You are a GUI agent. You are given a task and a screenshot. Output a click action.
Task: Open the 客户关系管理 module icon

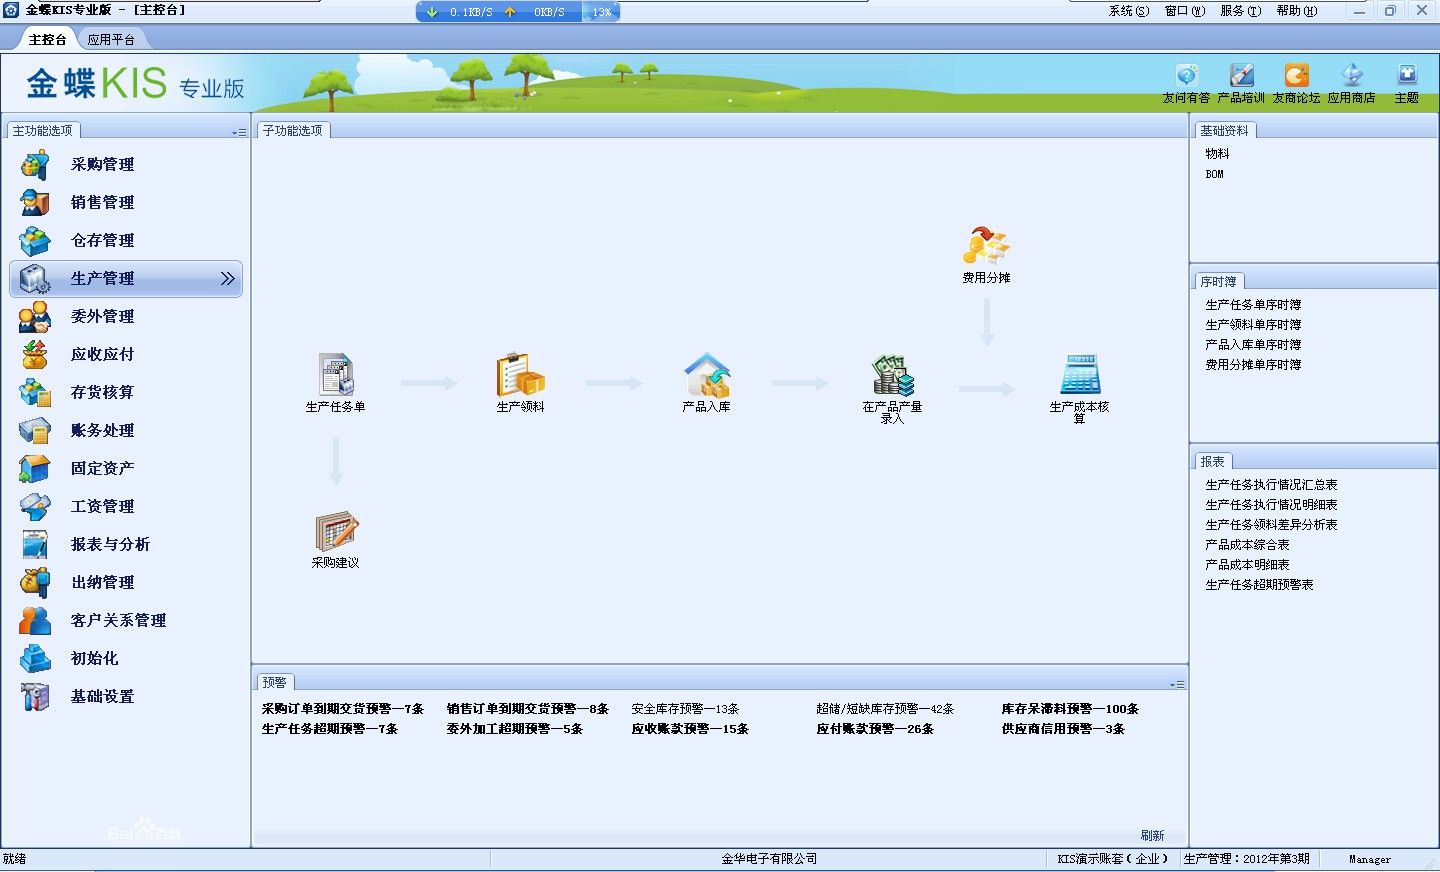pos(35,621)
